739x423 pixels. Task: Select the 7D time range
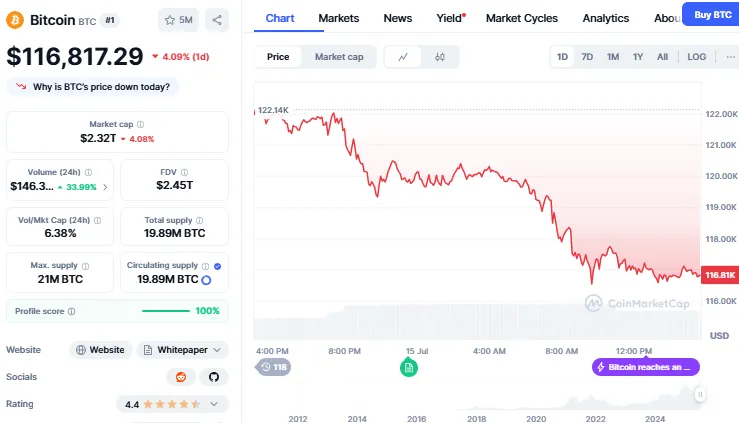tap(587, 57)
